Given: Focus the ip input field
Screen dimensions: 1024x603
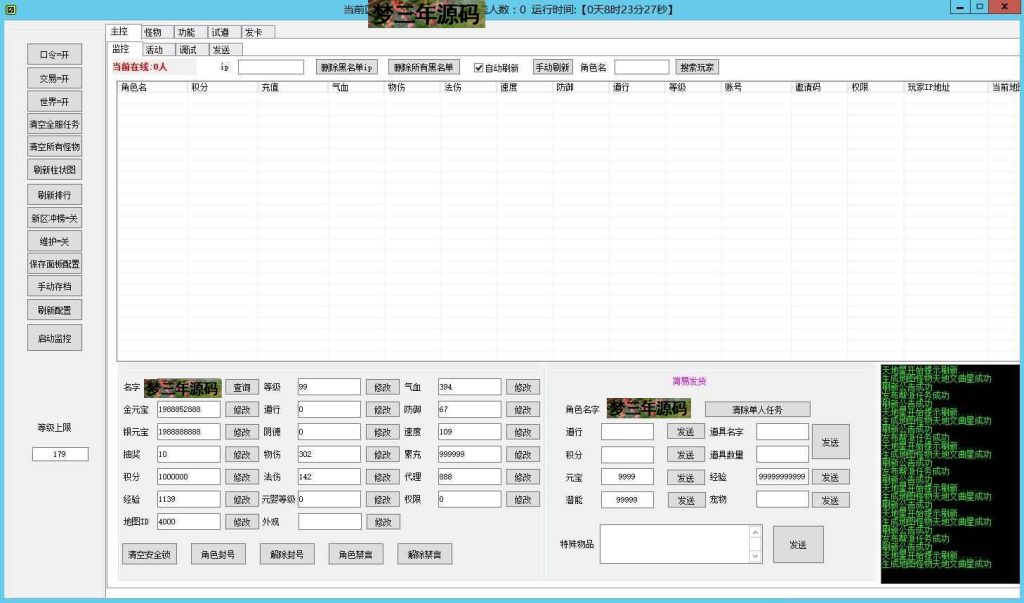Looking at the screenshot, I should click(271, 67).
